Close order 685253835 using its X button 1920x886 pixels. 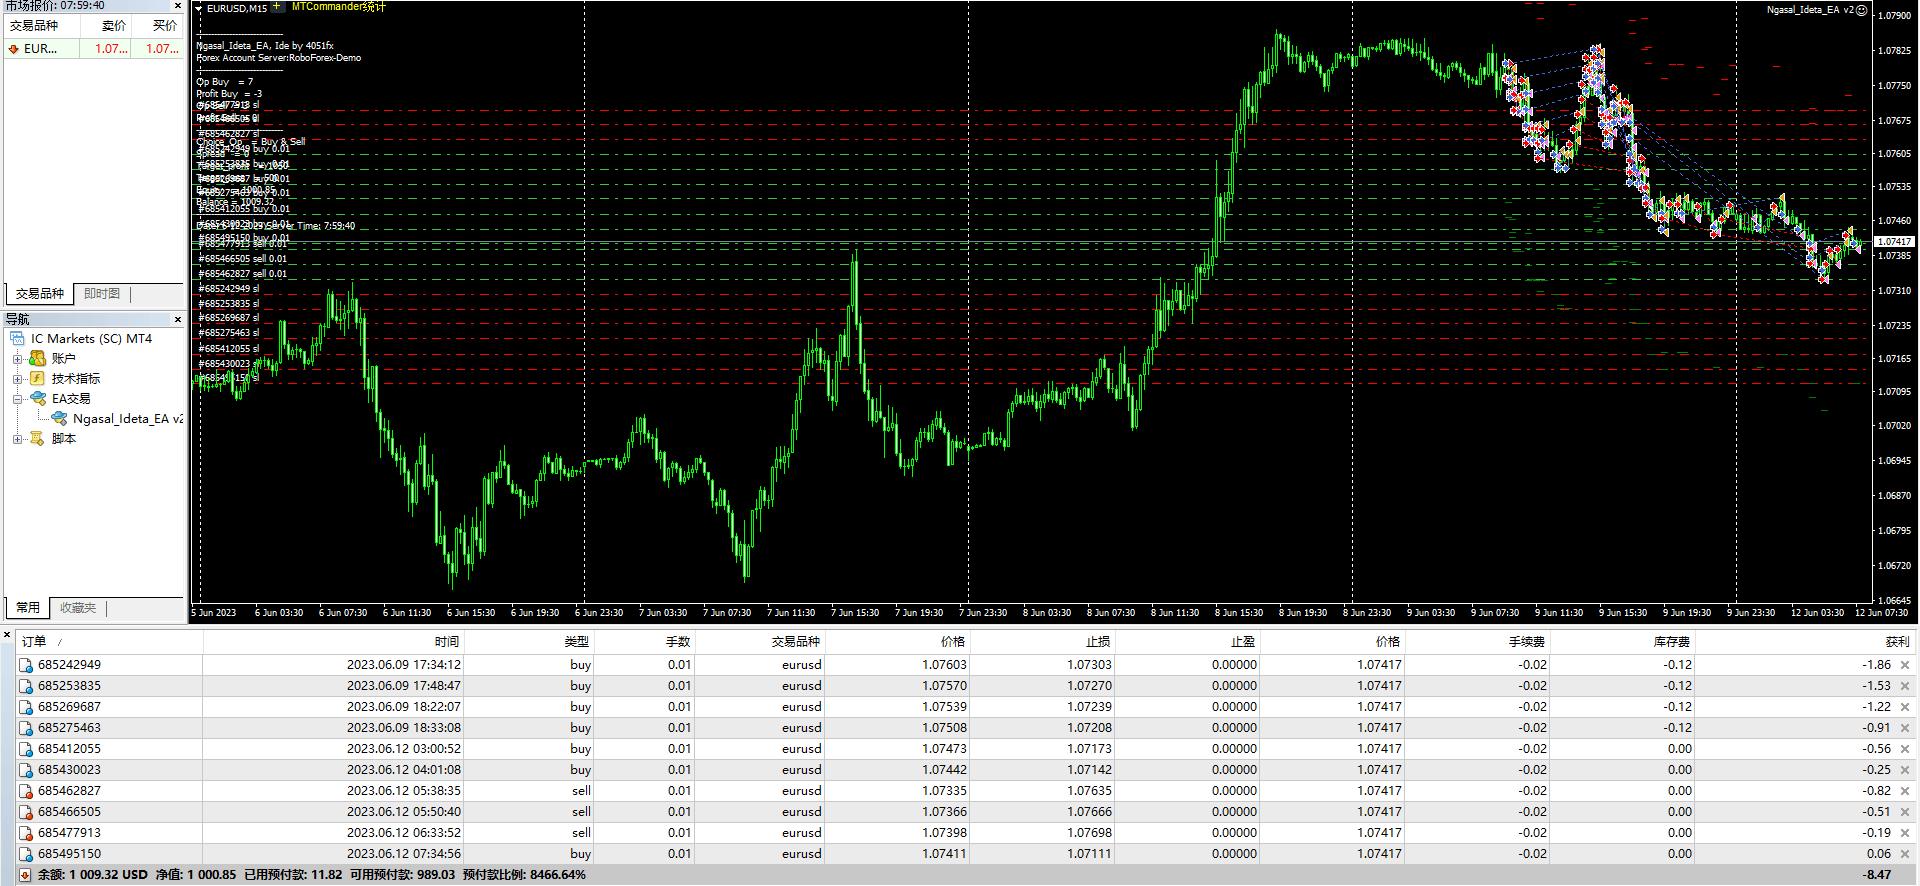pos(1905,686)
